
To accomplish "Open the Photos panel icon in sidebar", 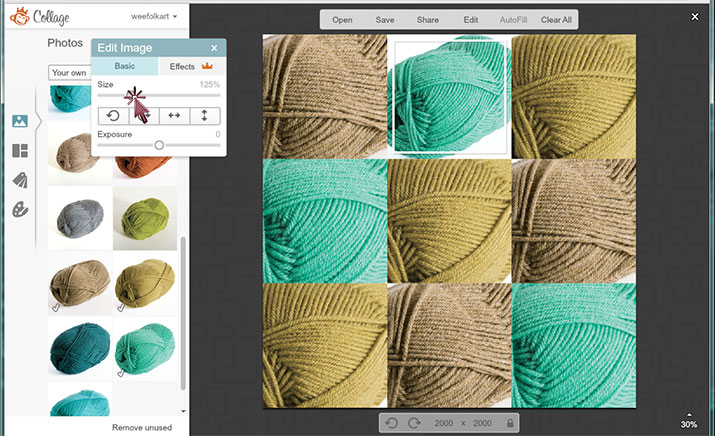I will [20, 121].
